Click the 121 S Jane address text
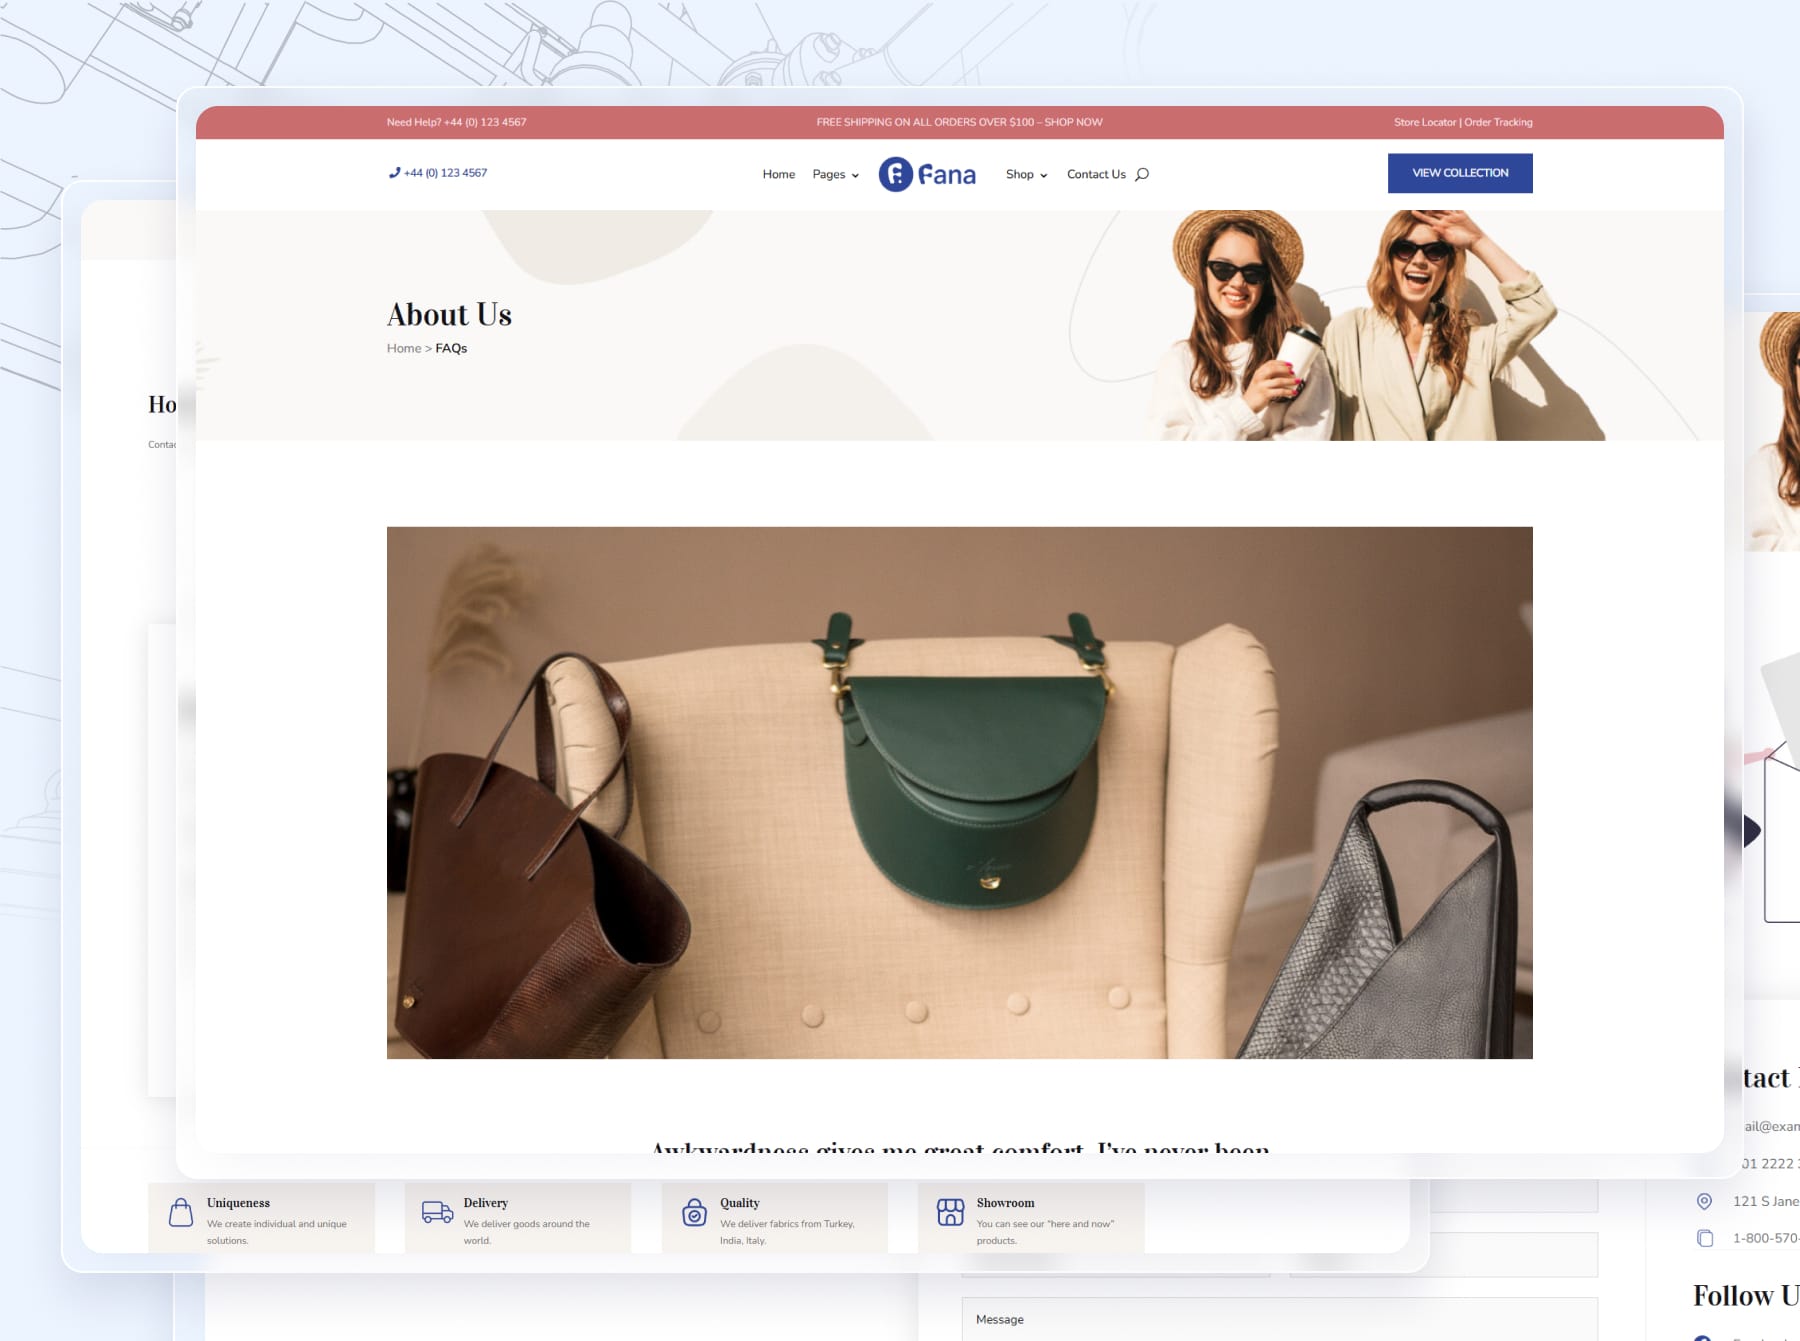The height and width of the screenshot is (1341, 1800). [1766, 1201]
